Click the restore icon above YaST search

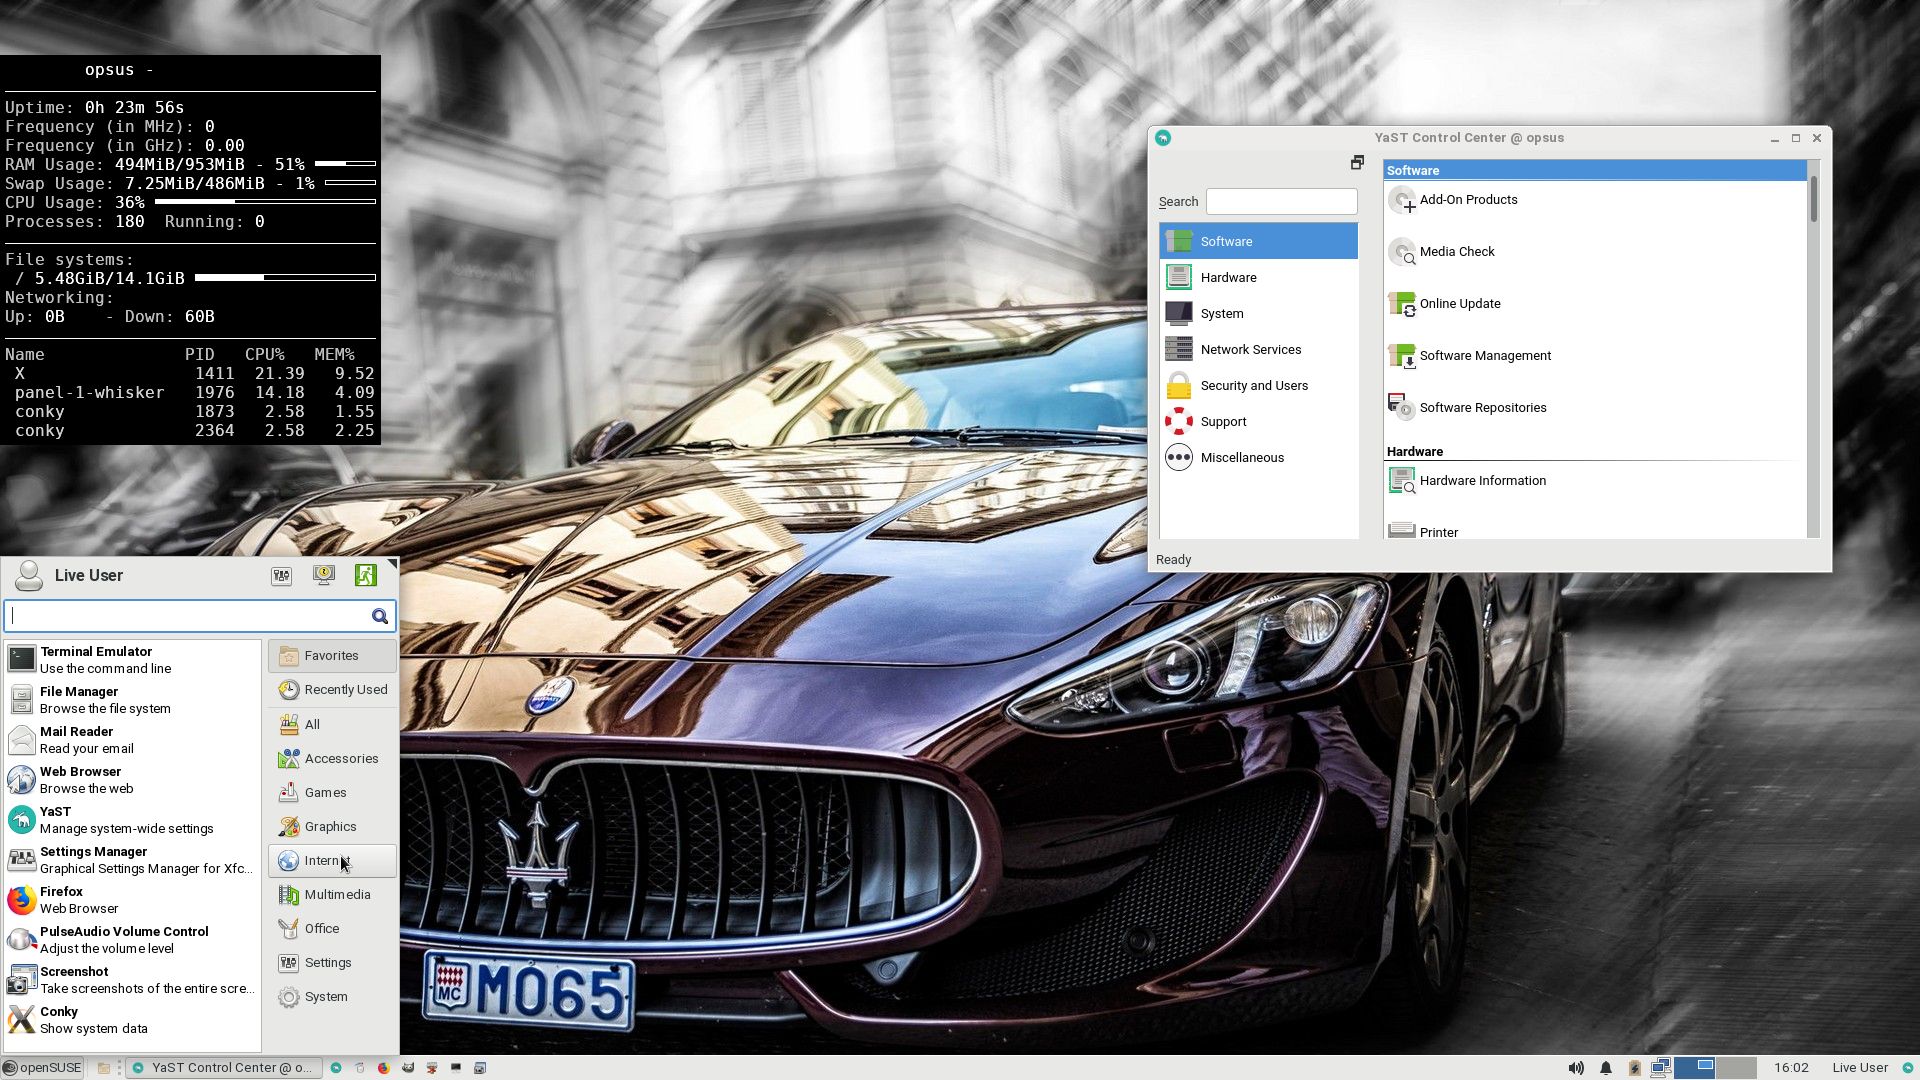[1357, 162]
